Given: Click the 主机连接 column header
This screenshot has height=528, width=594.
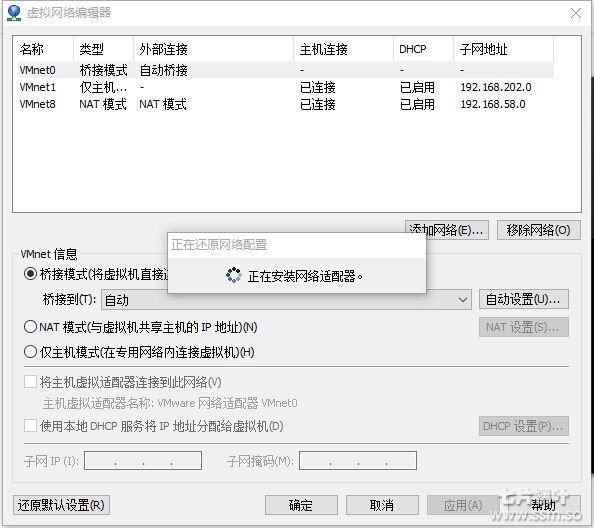Looking at the screenshot, I should [x=344, y=49].
